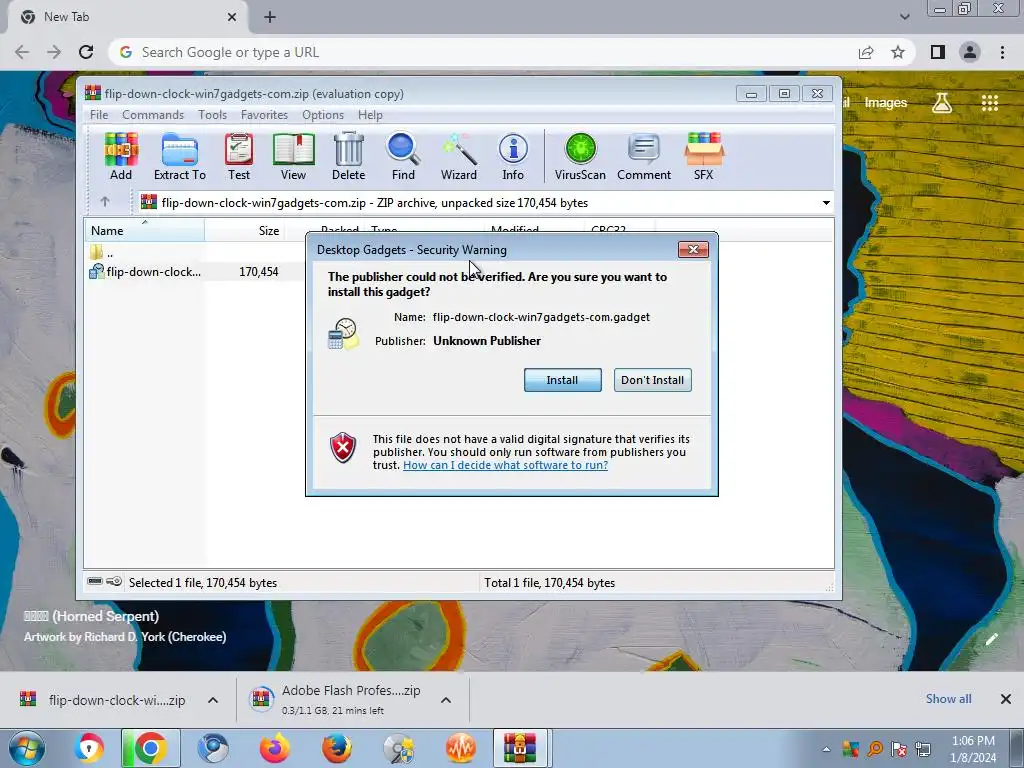Open Windows Start menu orb

click(27, 748)
